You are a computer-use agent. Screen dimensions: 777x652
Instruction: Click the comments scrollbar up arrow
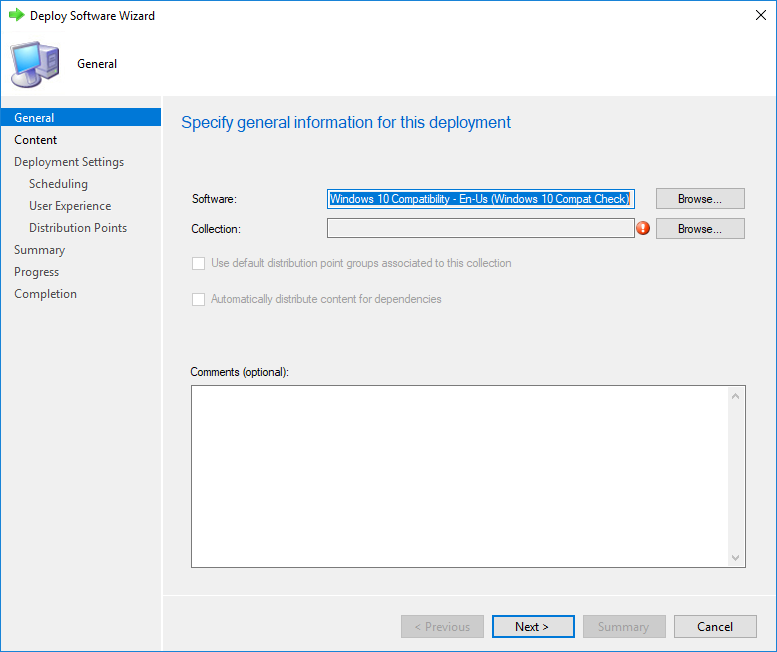point(735,396)
